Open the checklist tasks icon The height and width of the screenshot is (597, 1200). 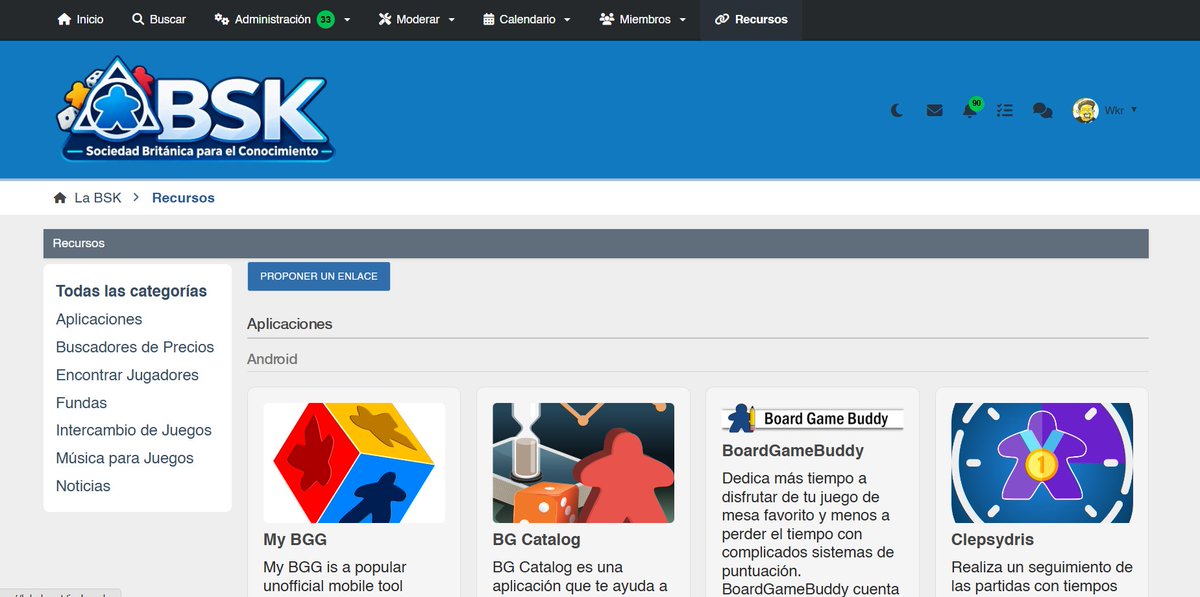pyautogui.click(x=1005, y=111)
